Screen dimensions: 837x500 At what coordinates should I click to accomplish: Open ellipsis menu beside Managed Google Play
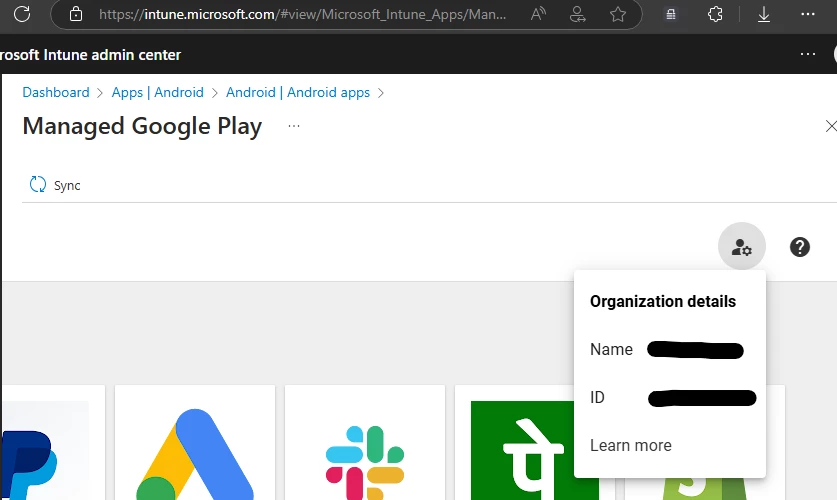294,126
